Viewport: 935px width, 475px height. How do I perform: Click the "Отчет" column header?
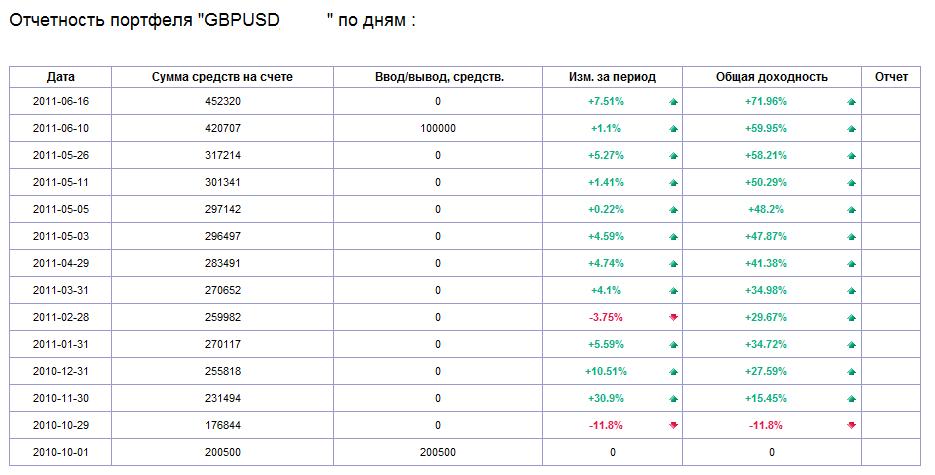(891, 77)
